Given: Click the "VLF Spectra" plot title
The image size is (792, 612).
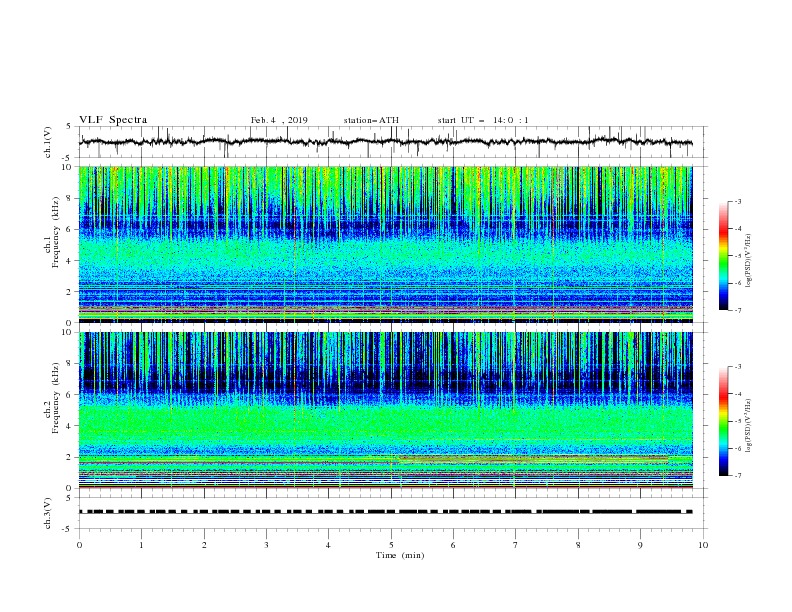Looking at the screenshot, I should coord(113,120).
